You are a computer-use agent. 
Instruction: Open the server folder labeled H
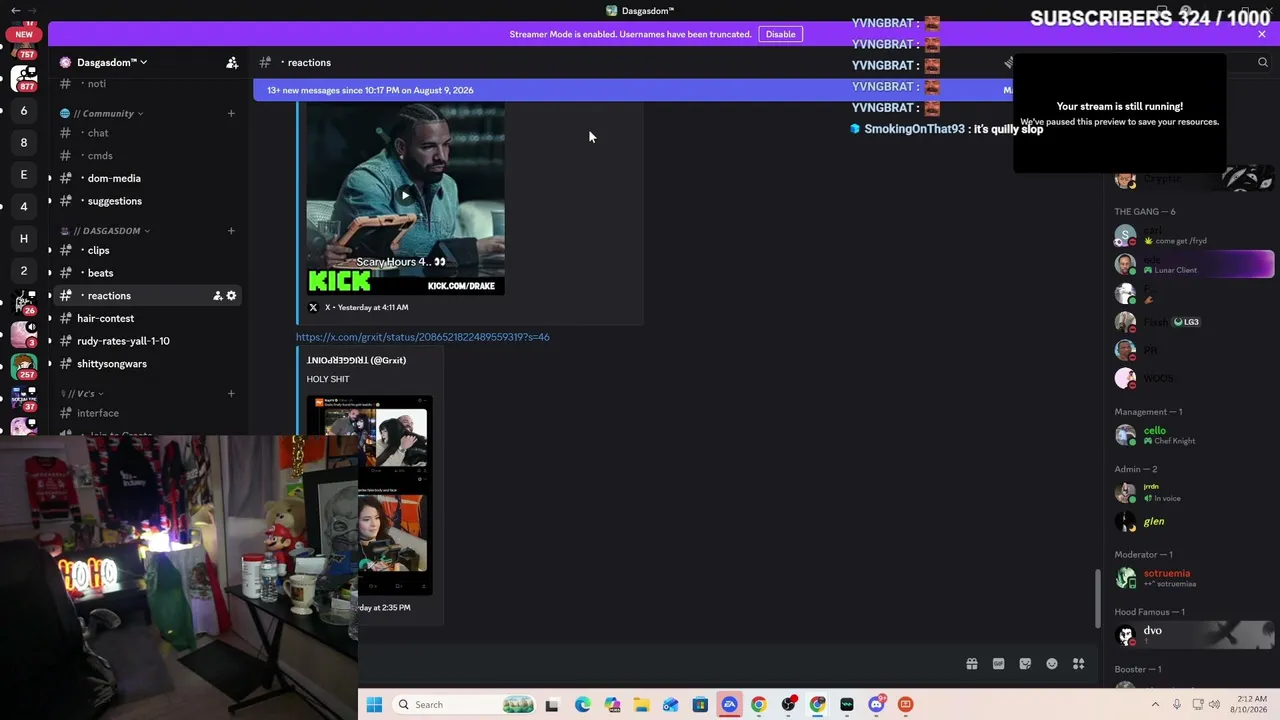(x=24, y=239)
